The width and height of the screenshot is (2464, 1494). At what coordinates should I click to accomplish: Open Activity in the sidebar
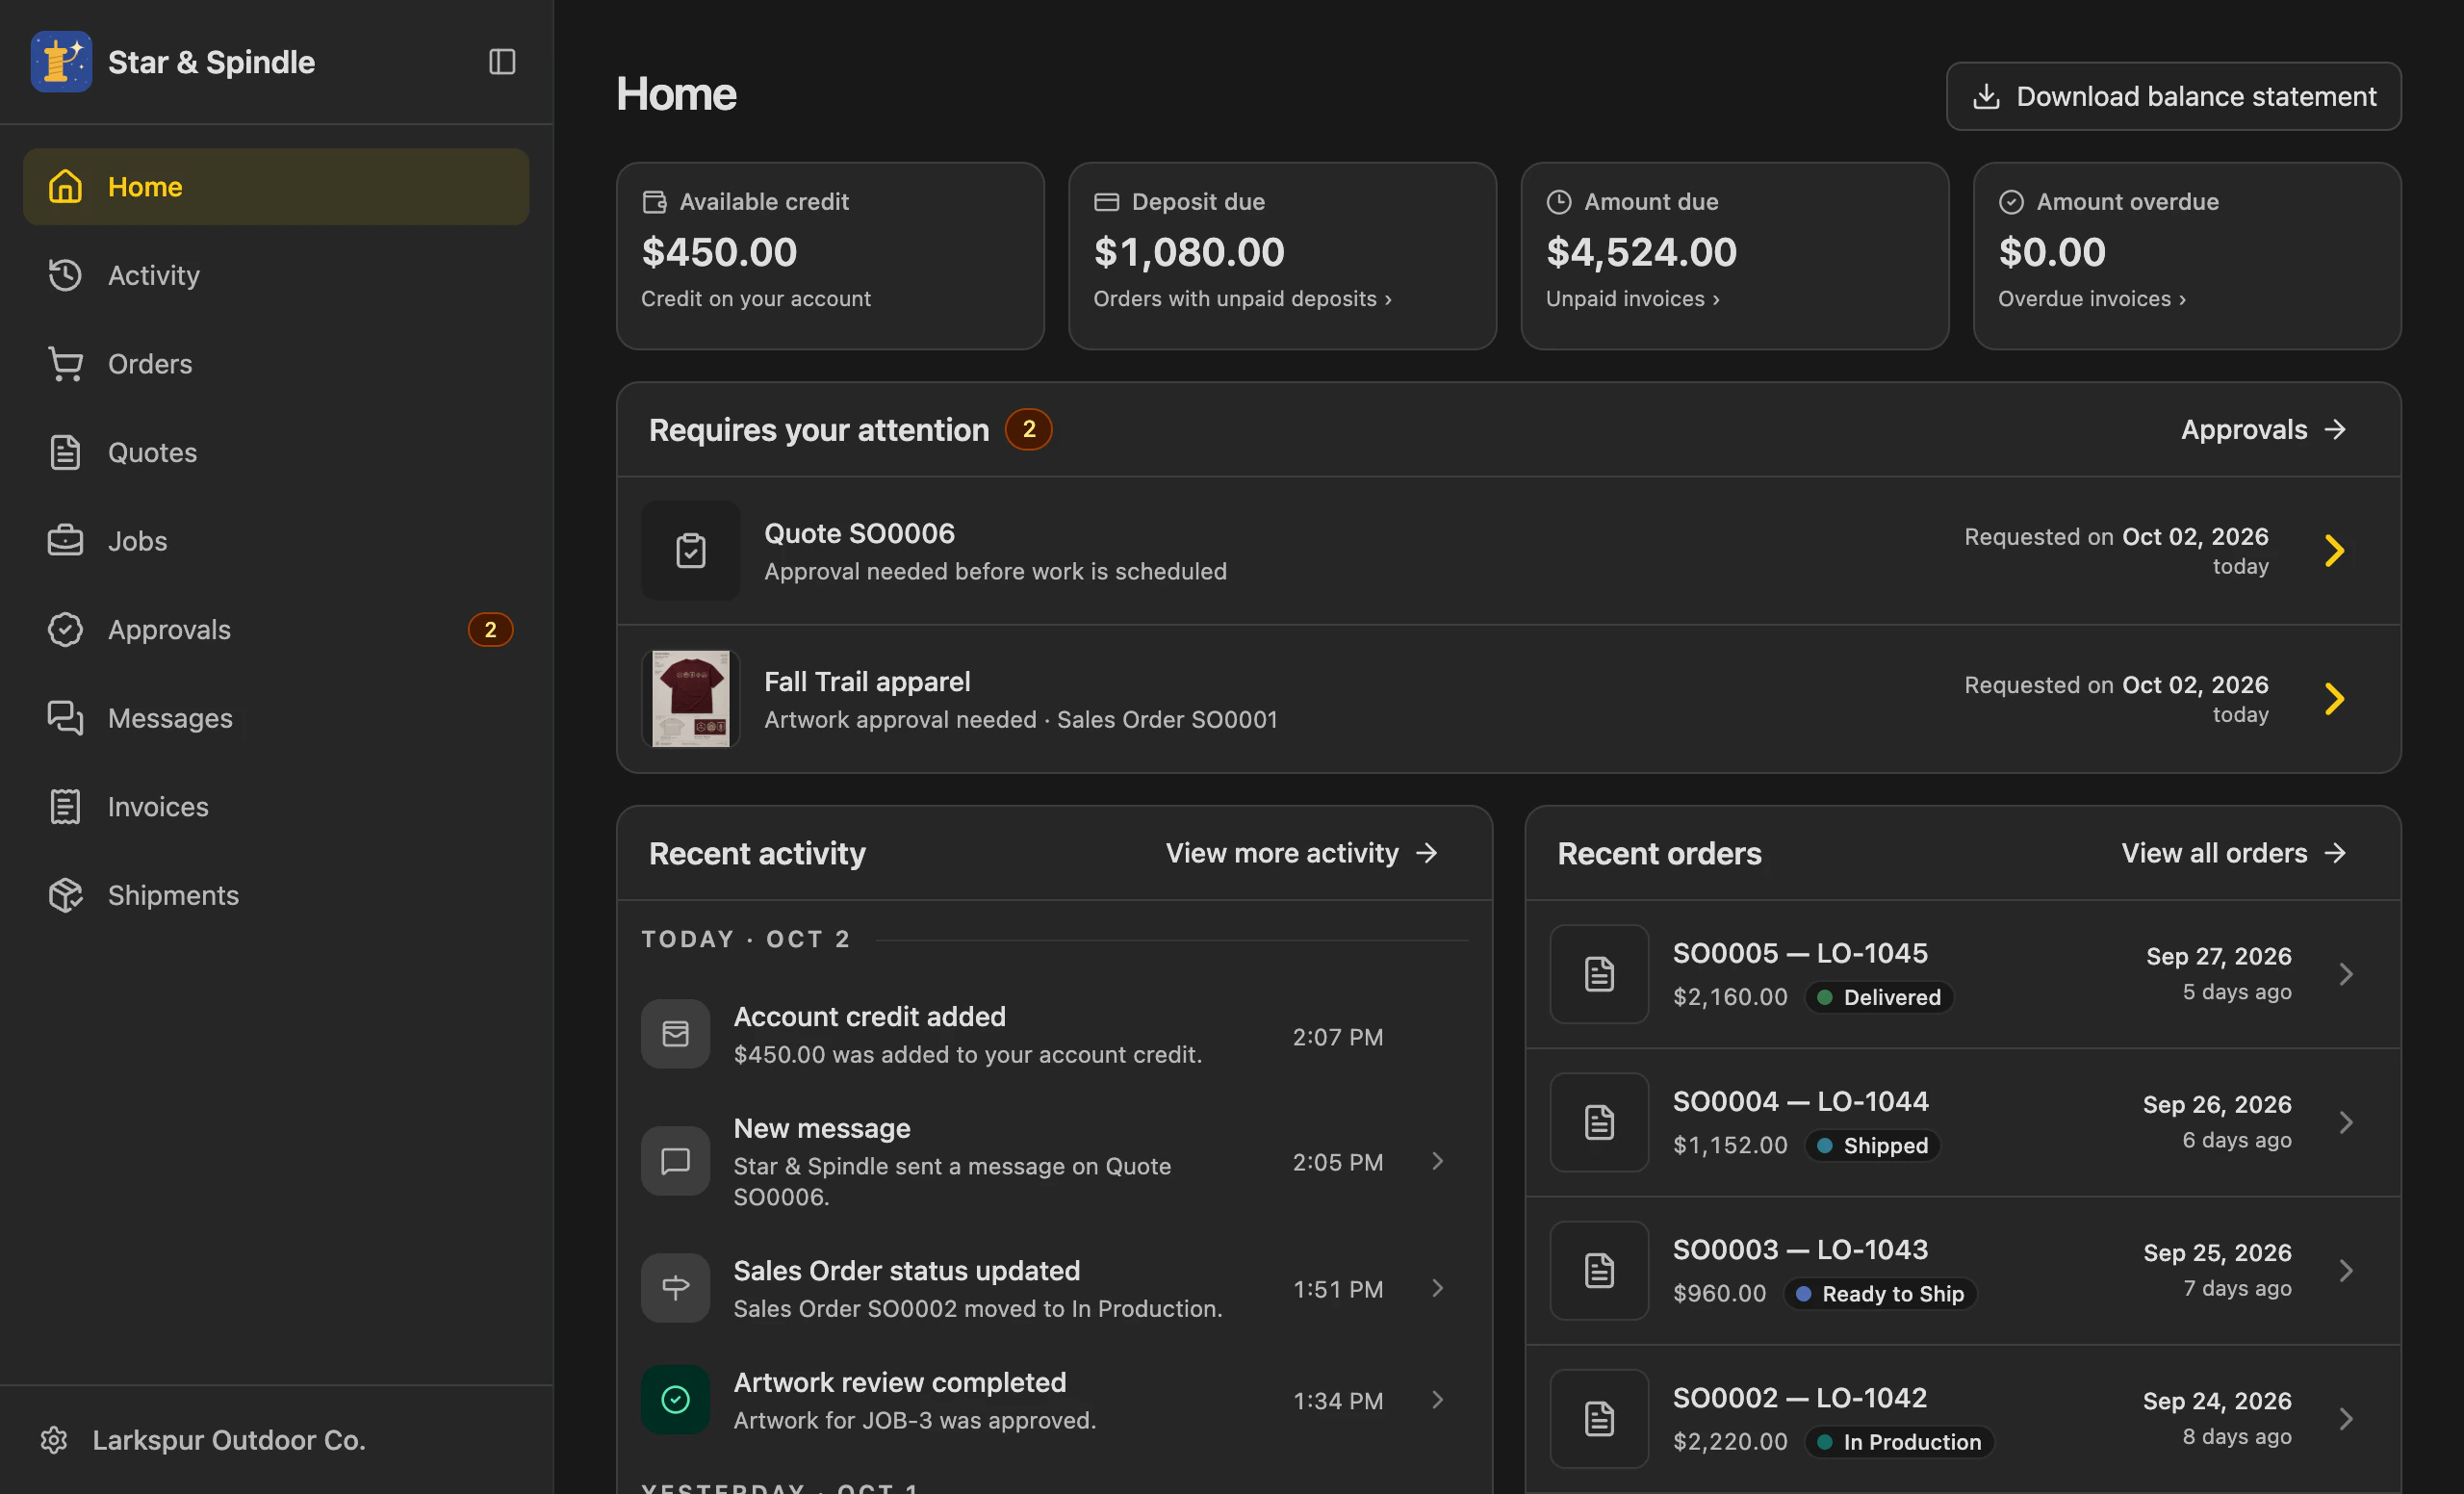tap(276, 275)
